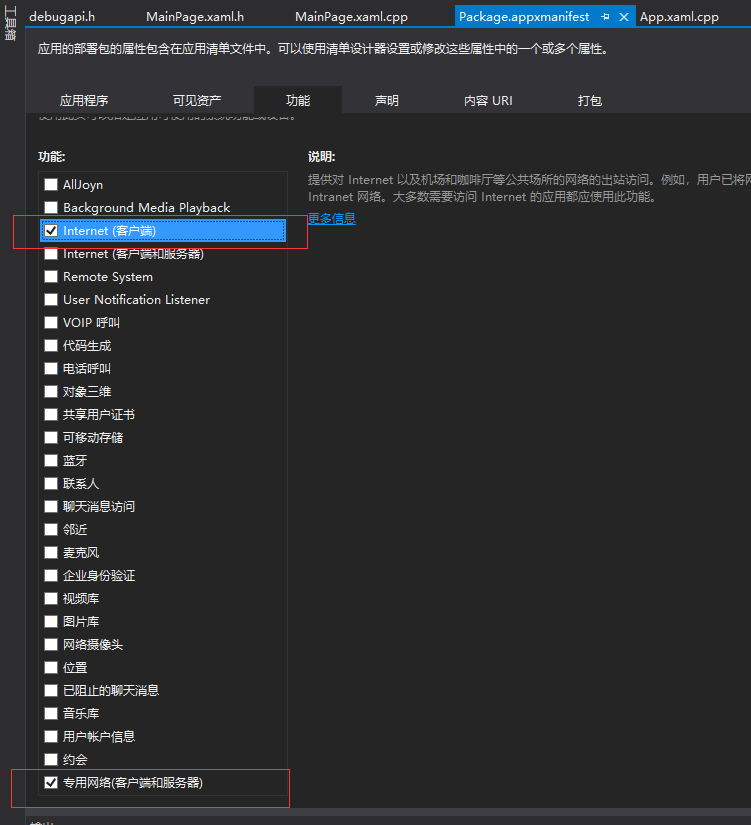Check the 麦克风 capability
Screen dimensions: 751x825
(51, 553)
